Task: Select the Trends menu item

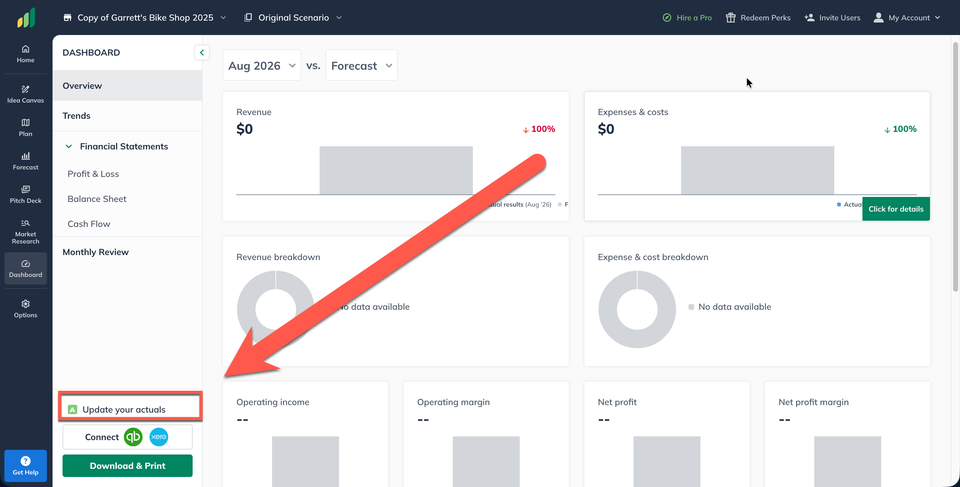Action: 127,116
